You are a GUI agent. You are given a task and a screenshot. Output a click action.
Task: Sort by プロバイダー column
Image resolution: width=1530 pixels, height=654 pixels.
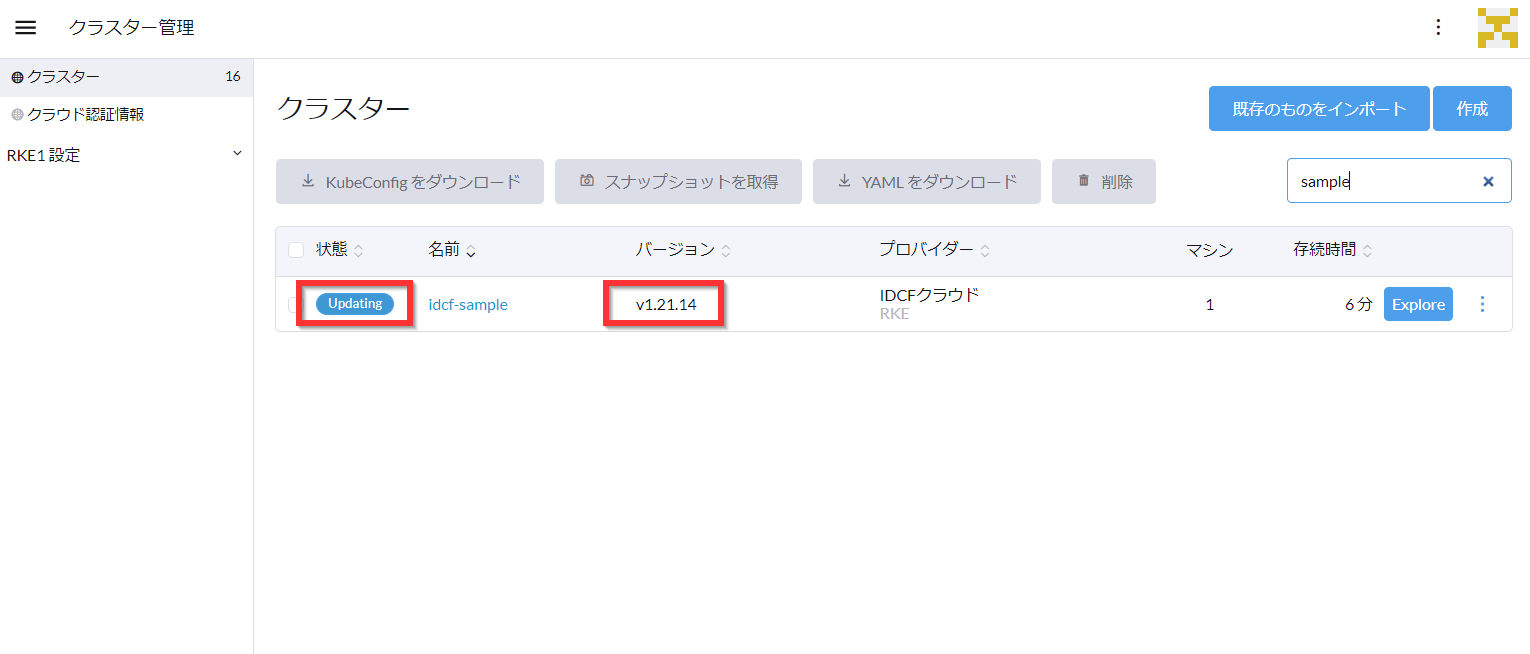pyautogui.click(x=935, y=250)
